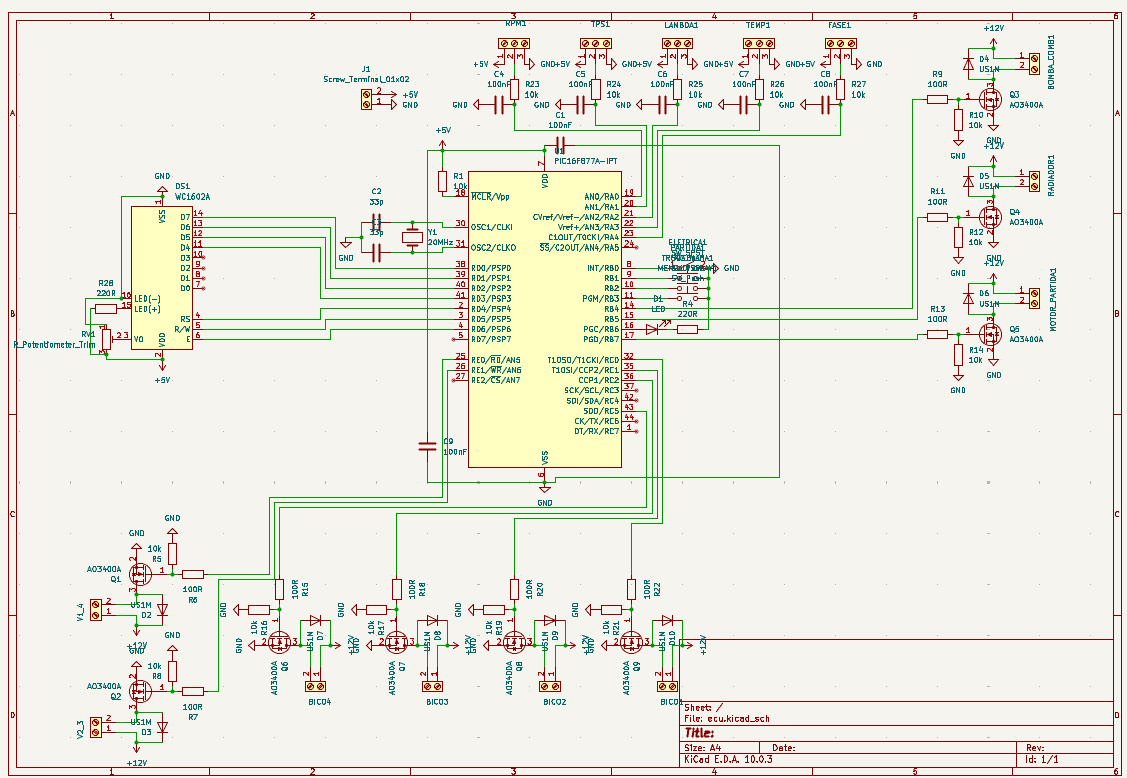The height and width of the screenshot is (778, 1127).
Task: Select the PIC16F877A microcontroller symbol U1
Action: click(545, 319)
